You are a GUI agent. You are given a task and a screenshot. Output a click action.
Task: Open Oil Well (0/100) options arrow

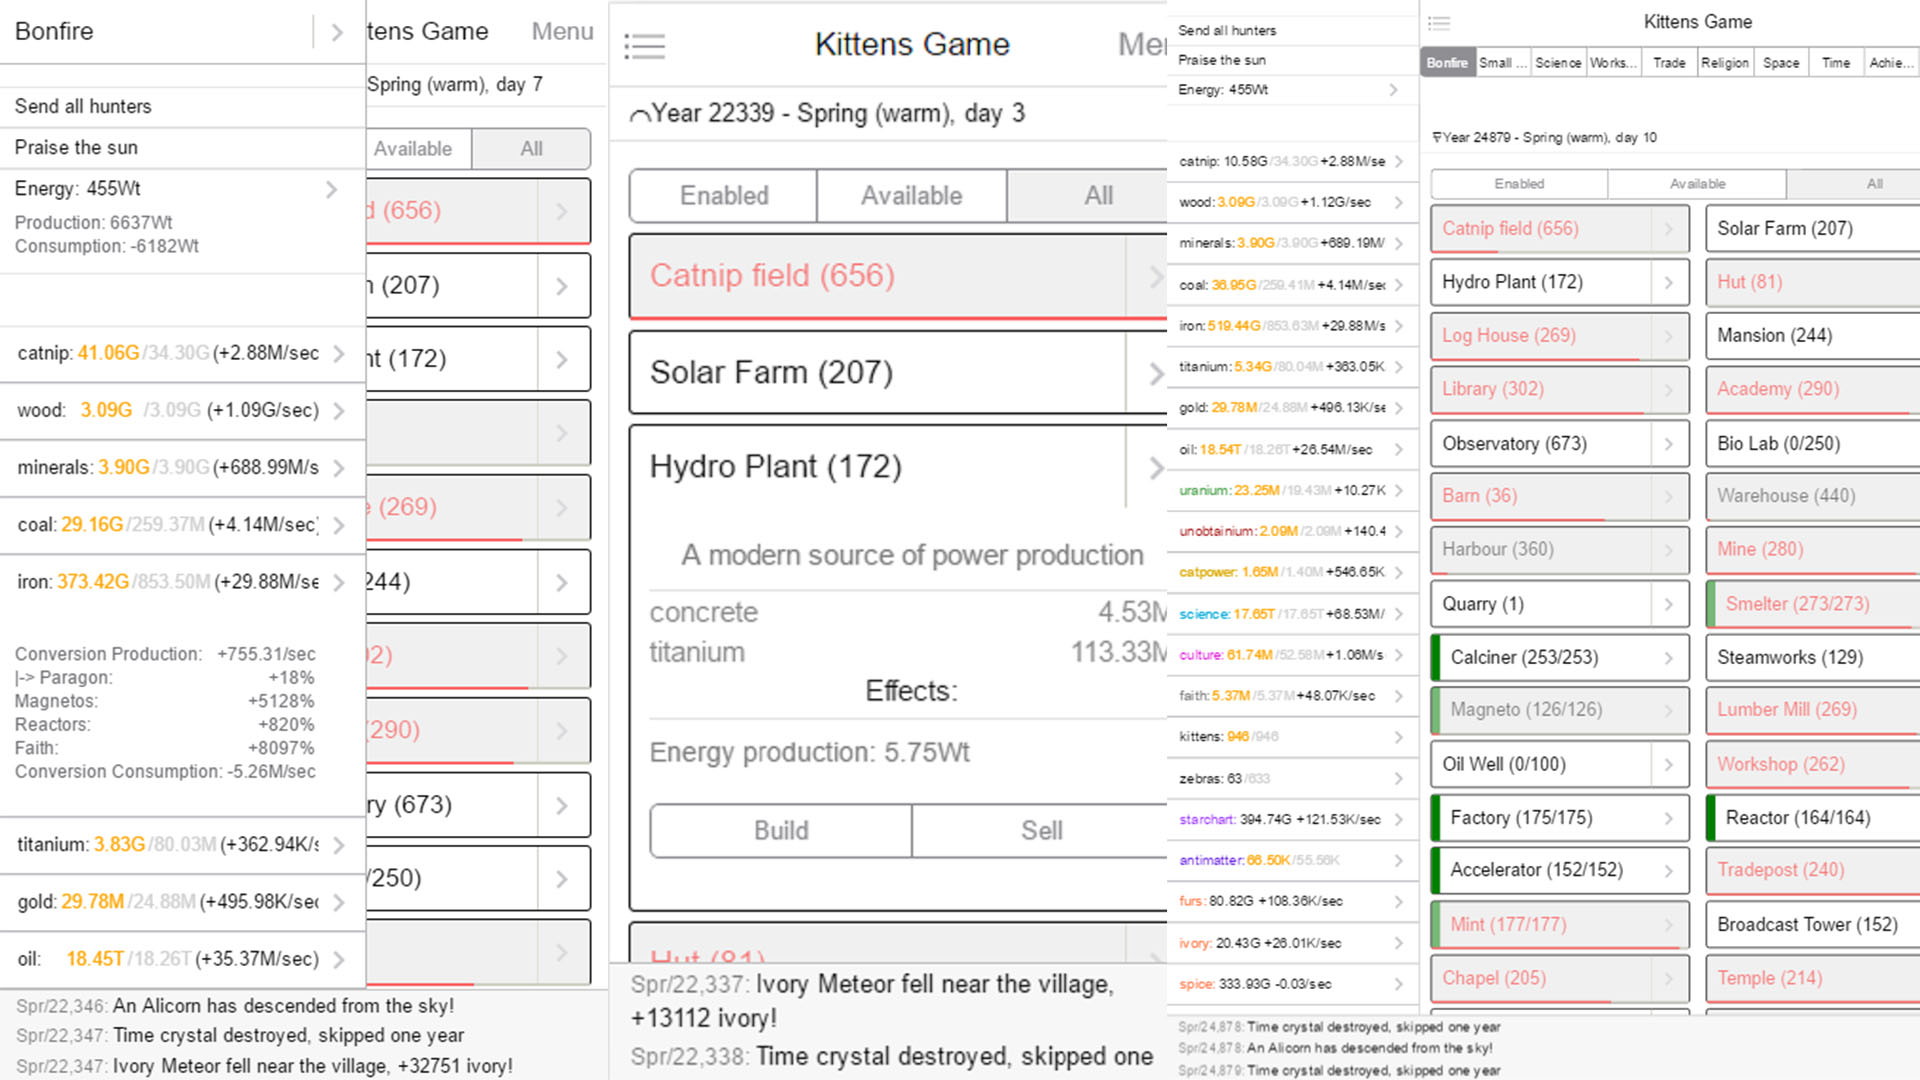coord(1669,765)
